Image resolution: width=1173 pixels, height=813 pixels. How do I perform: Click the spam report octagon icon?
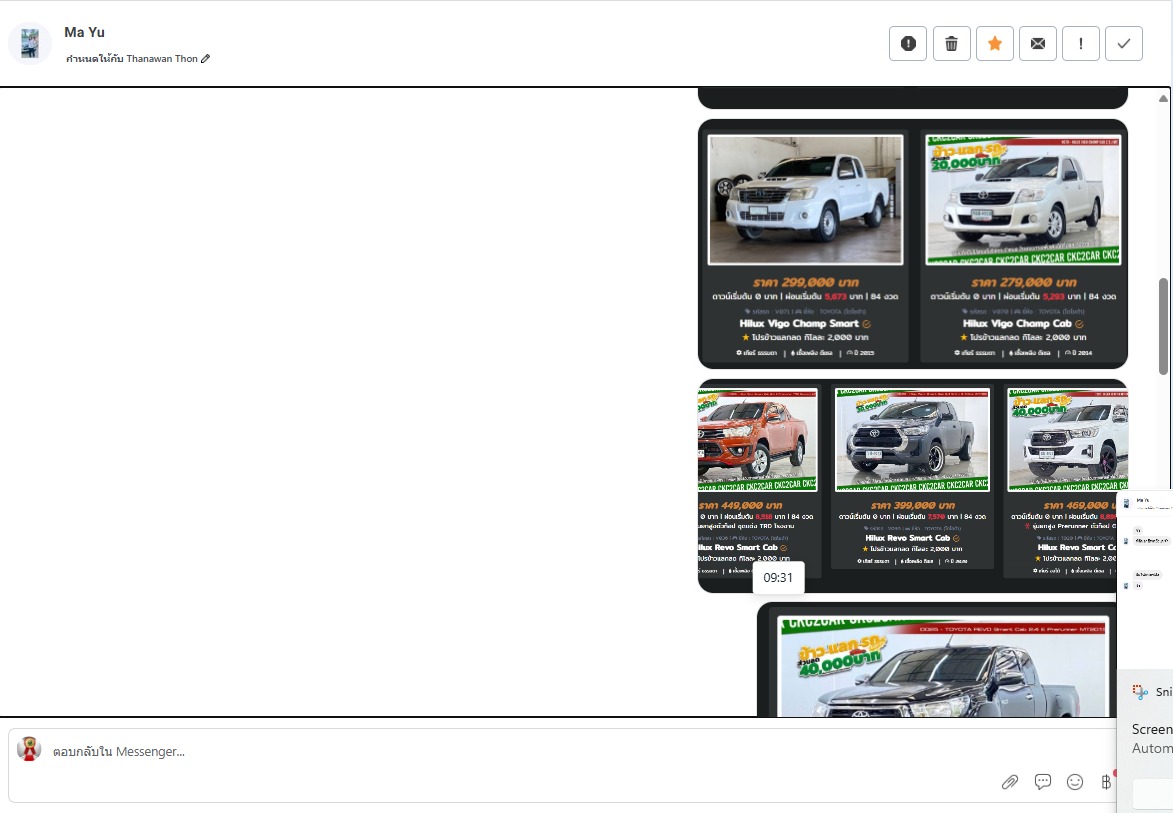[x=908, y=43]
